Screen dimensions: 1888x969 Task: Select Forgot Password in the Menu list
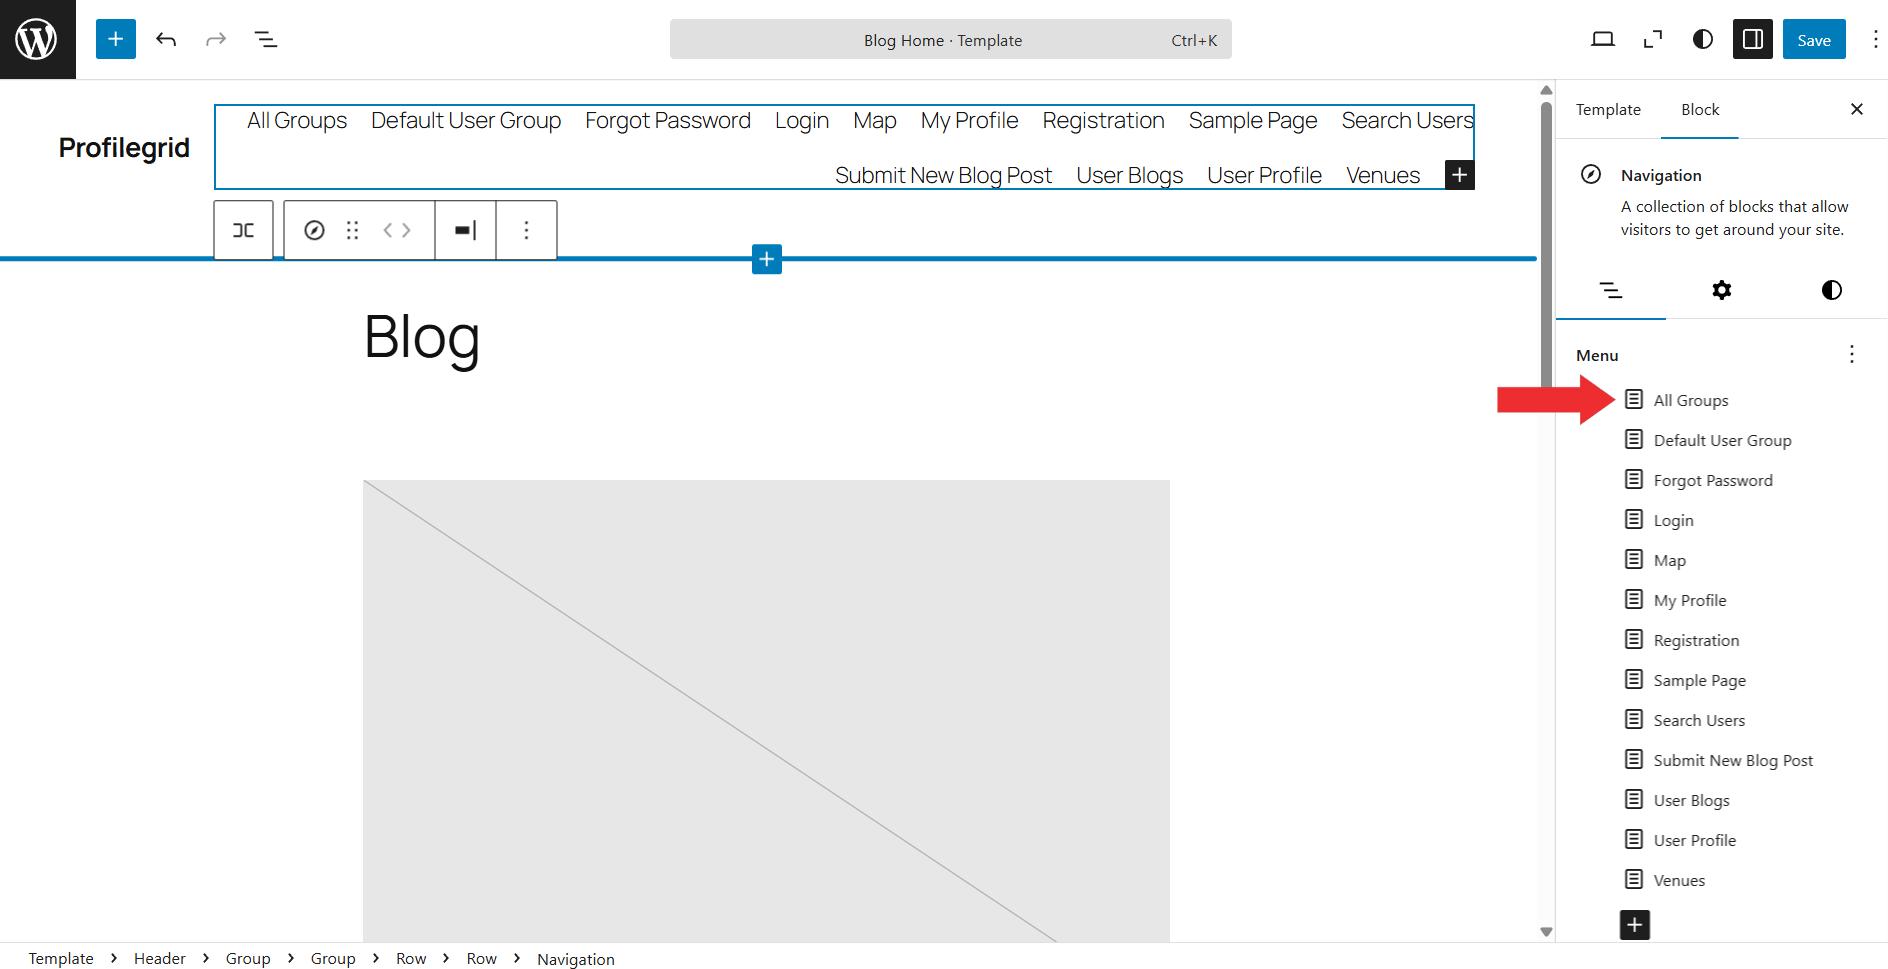coord(1712,480)
